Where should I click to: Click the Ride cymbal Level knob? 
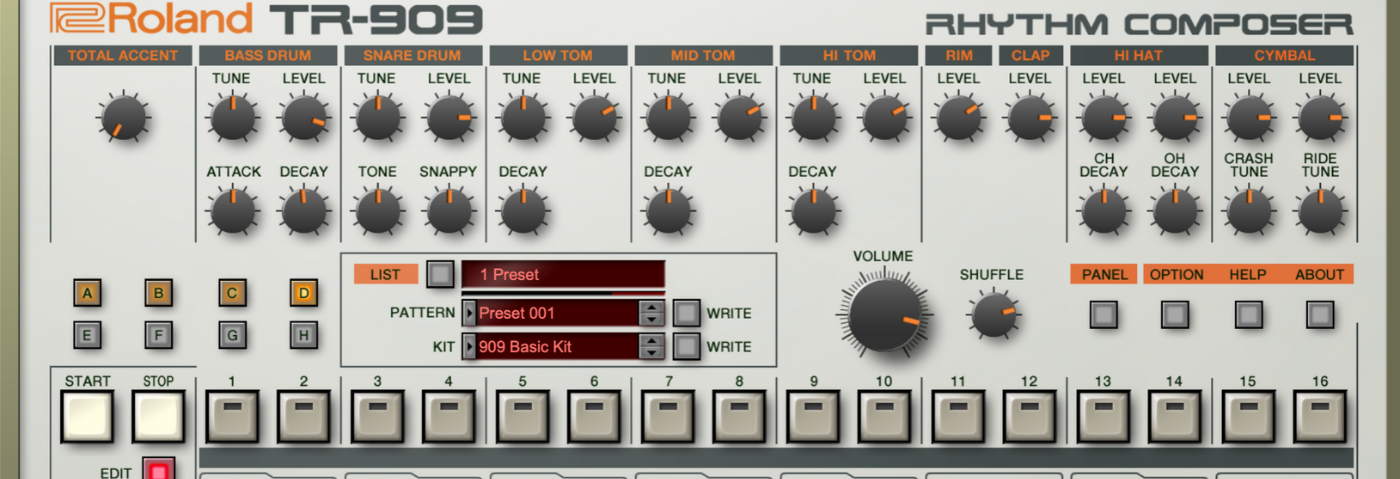coord(1320,118)
